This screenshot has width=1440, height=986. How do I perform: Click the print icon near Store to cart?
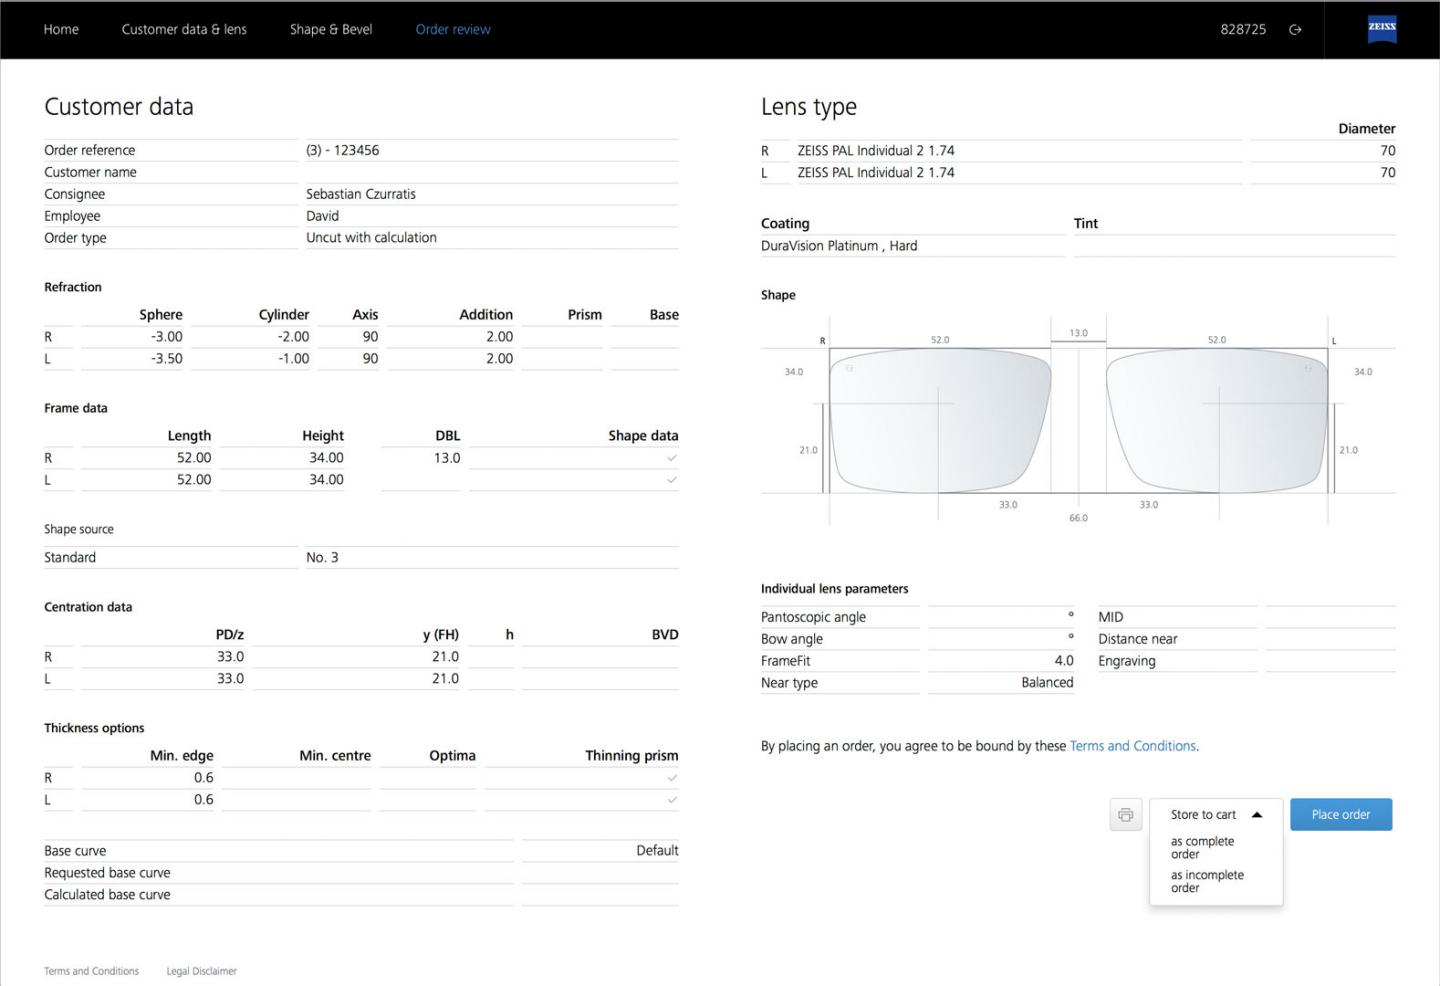[1125, 814]
